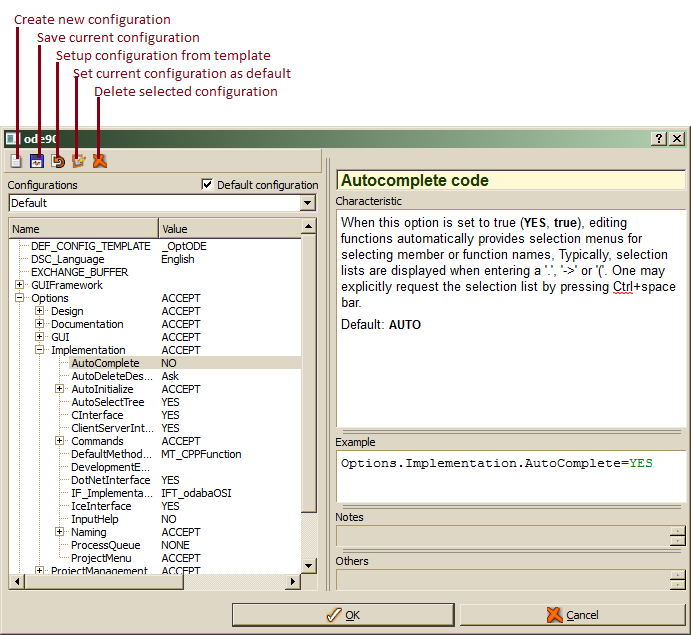Click the tree's vertical scrollbar down arrow
The image size is (691, 635).
(x=308, y=567)
